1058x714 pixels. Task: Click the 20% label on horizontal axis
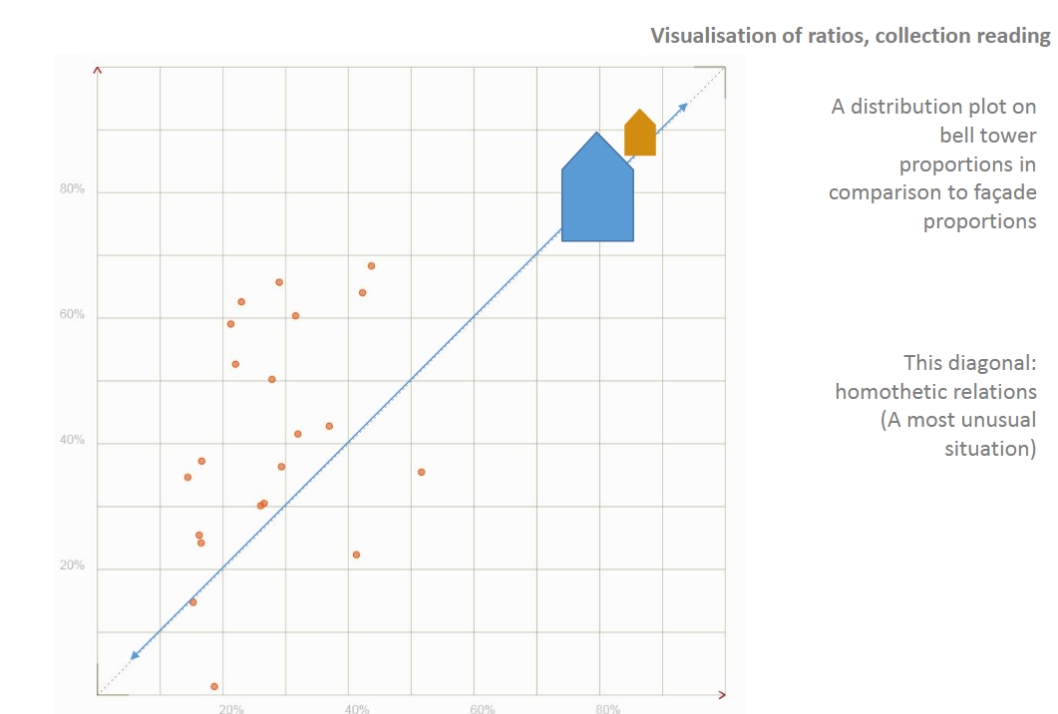(231, 709)
